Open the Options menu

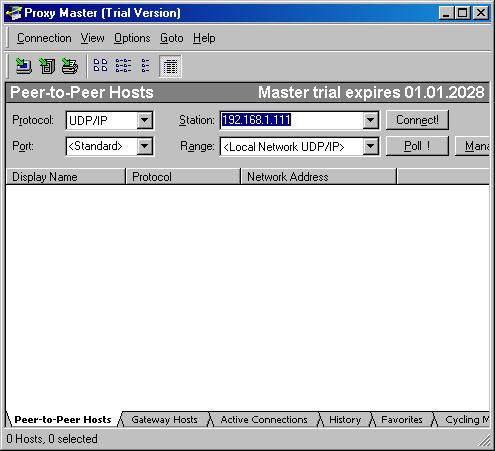pyautogui.click(x=132, y=38)
